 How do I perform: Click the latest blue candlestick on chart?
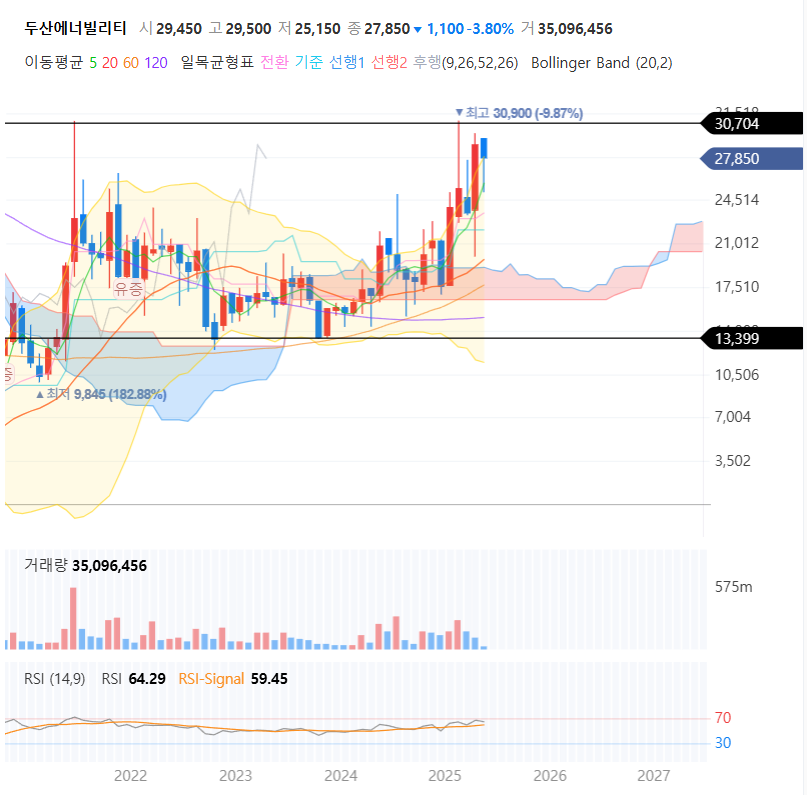point(484,148)
